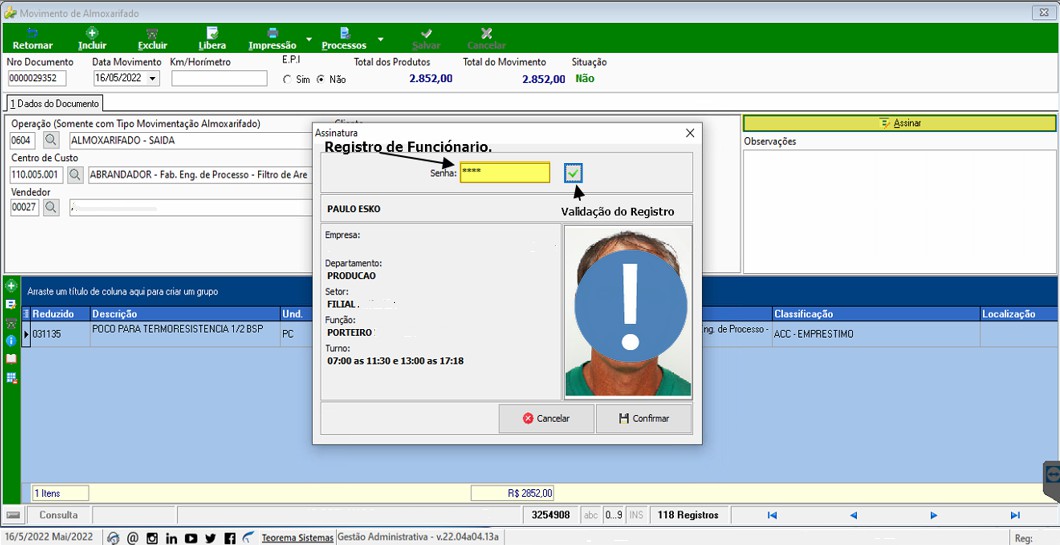The width and height of the screenshot is (1060, 545).
Task: Select E.P.I Sim radio button
Action: pyautogui.click(x=289, y=79)
